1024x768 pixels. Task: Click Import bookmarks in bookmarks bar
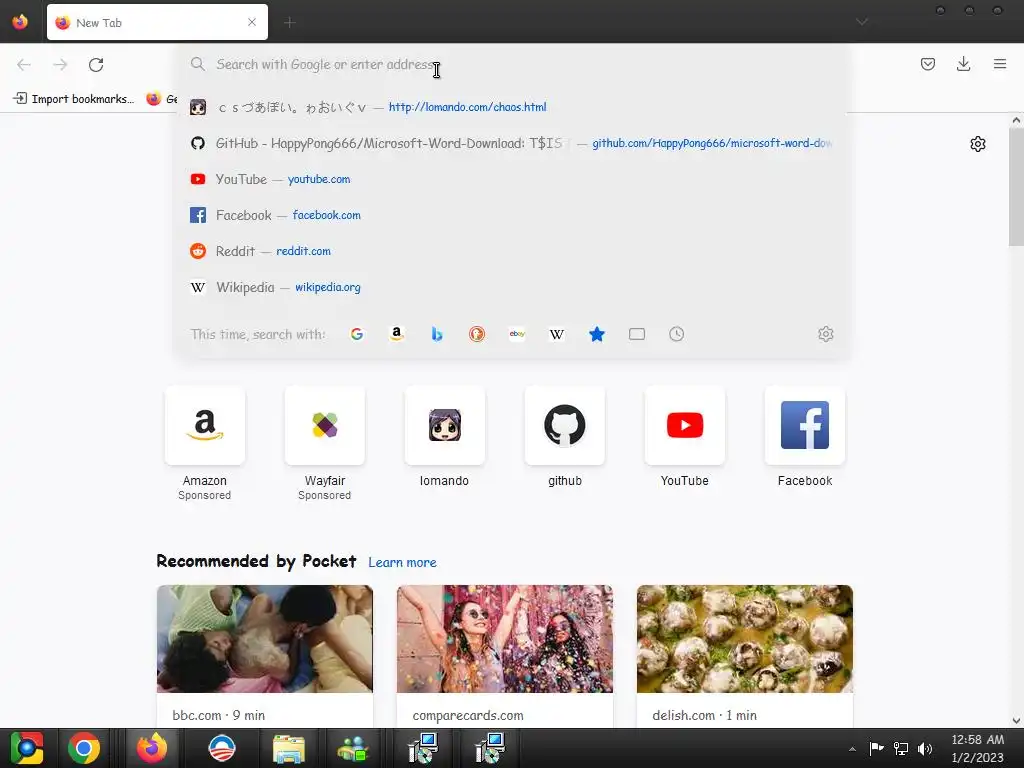(74, 99)
